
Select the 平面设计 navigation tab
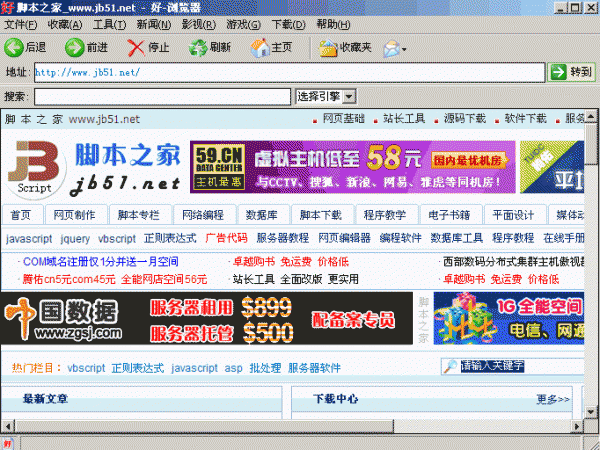pos(514,215)
